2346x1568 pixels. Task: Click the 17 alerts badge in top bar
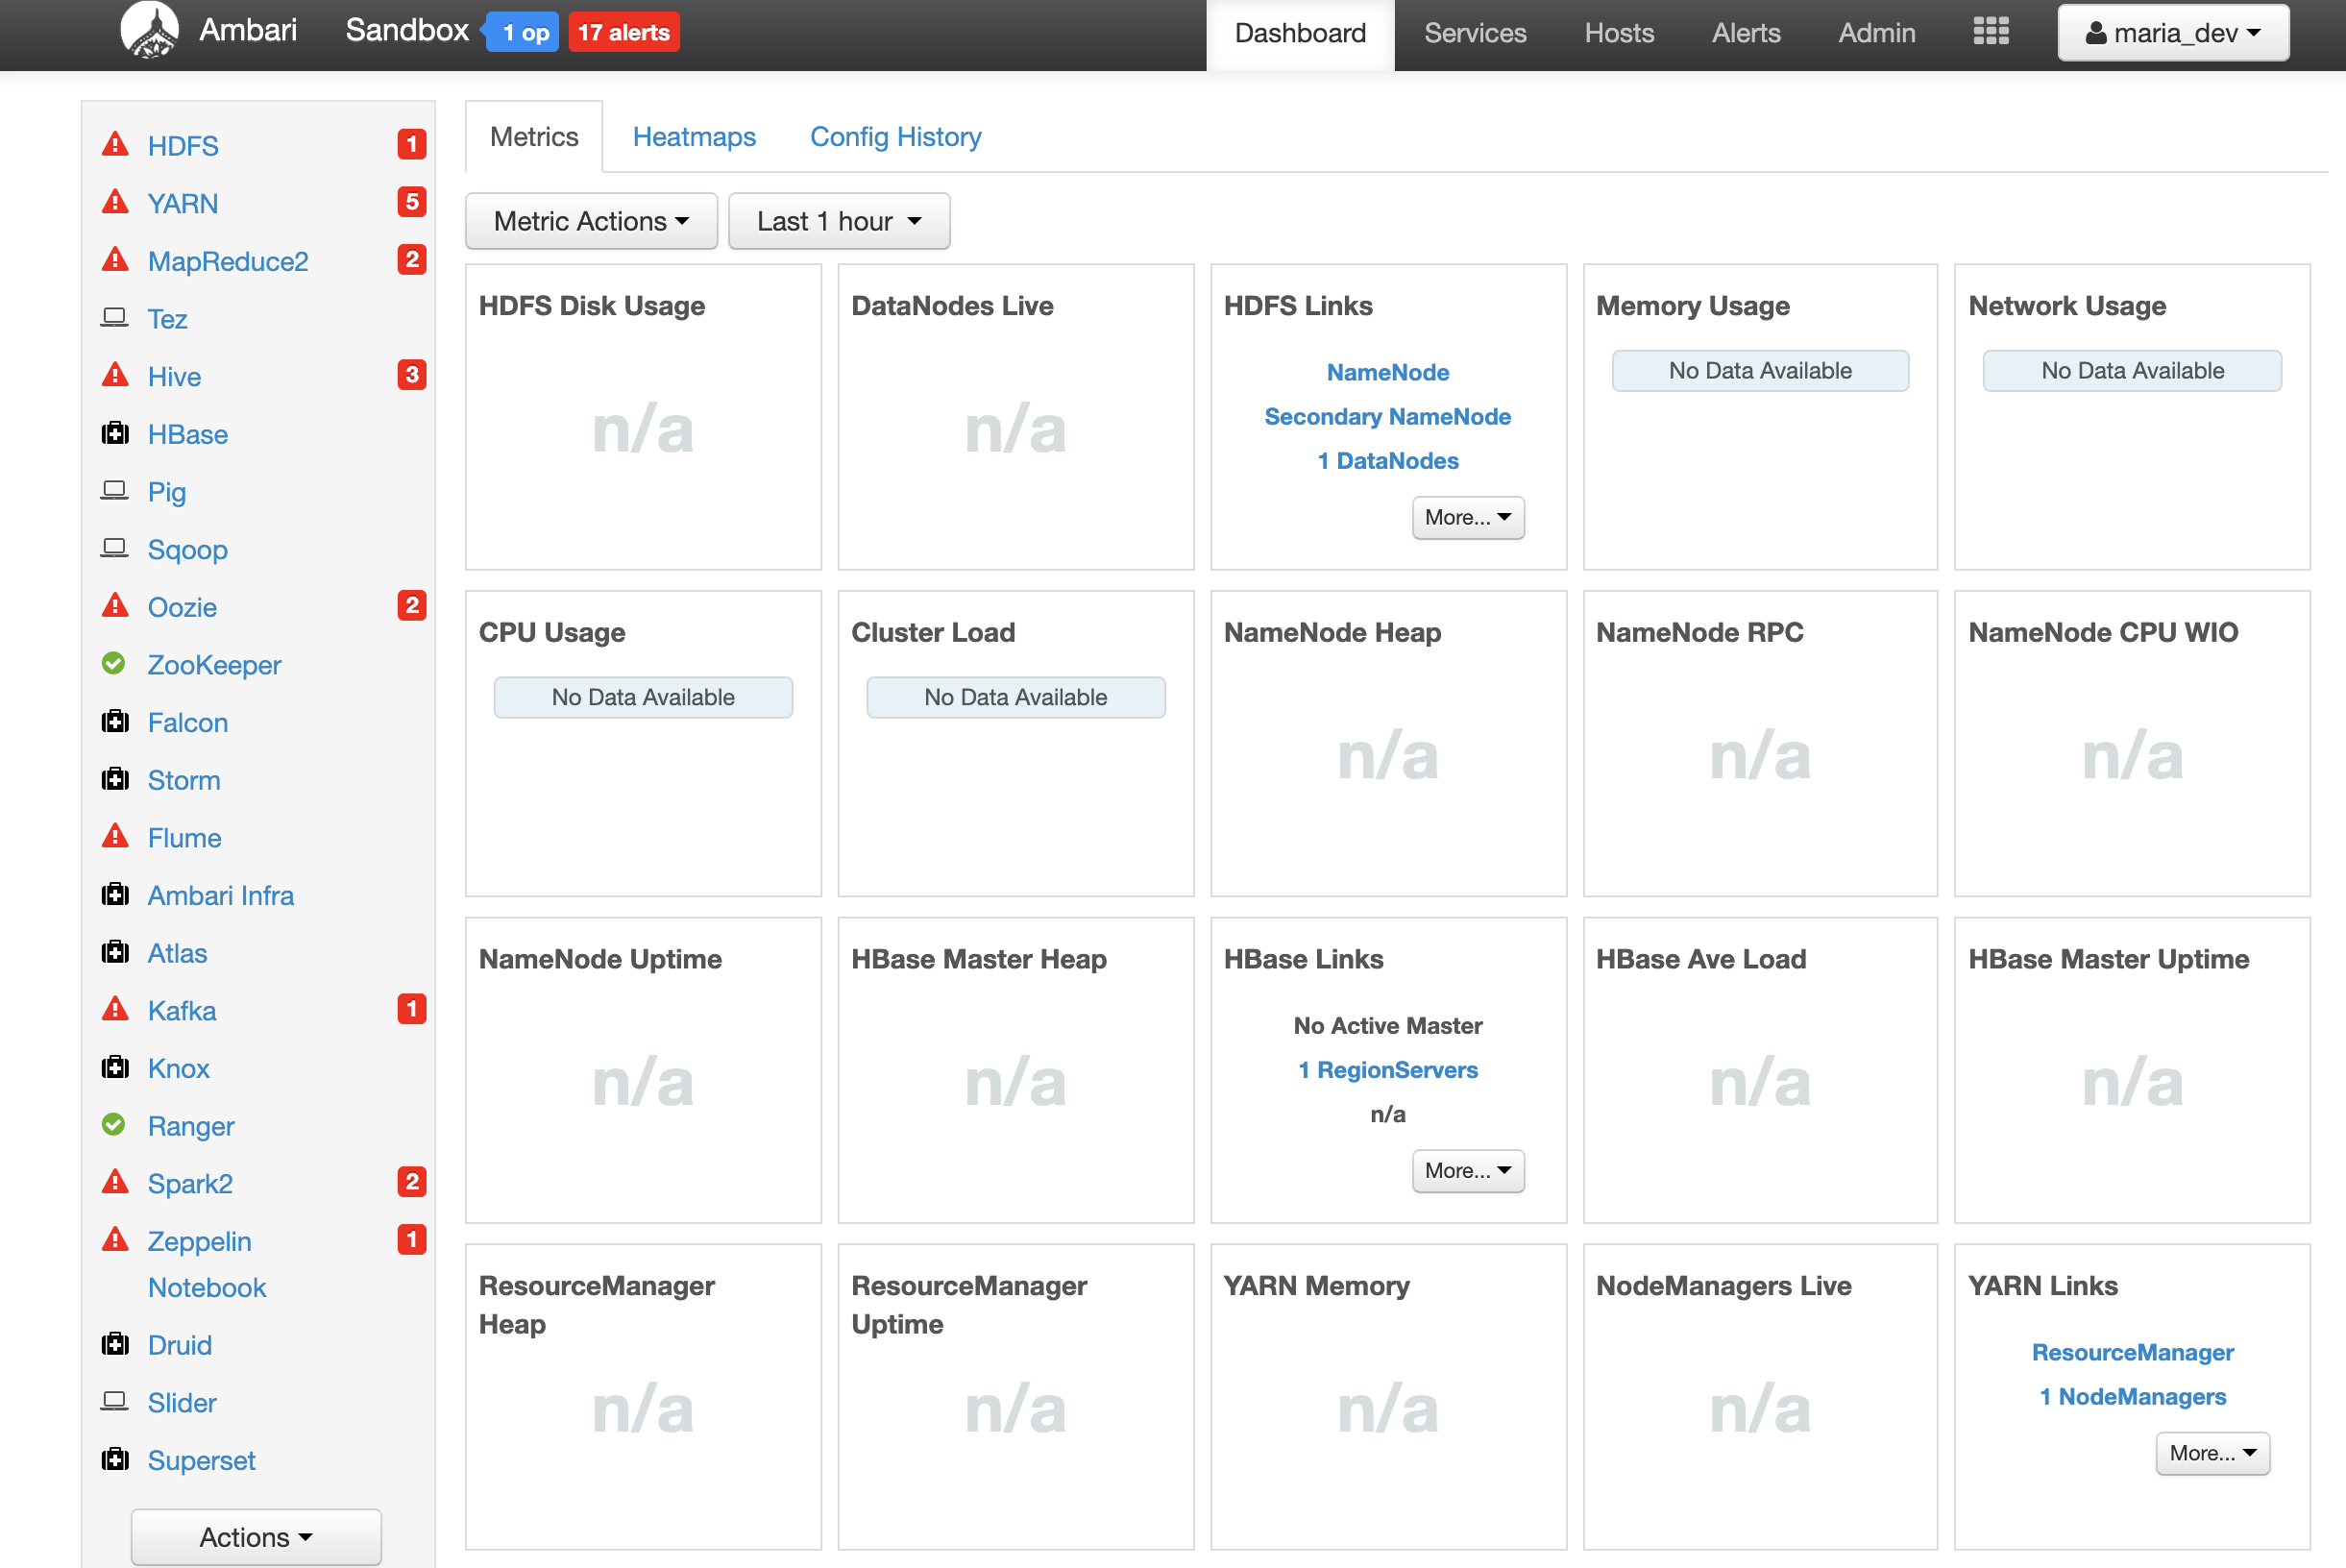[624, 32]
